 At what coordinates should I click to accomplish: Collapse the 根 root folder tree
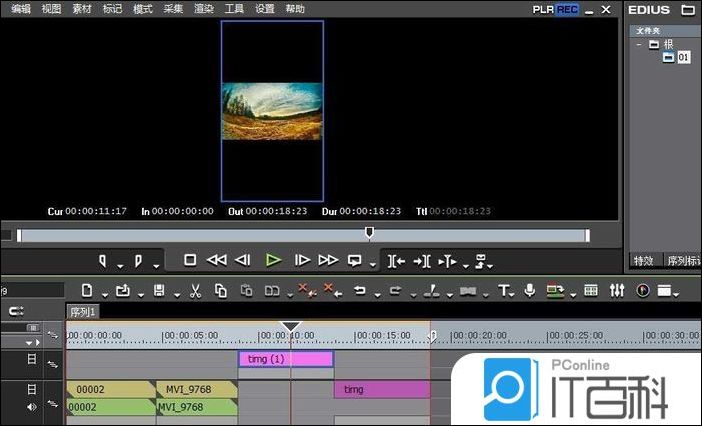pyautogui.click(x=639, y=45)
